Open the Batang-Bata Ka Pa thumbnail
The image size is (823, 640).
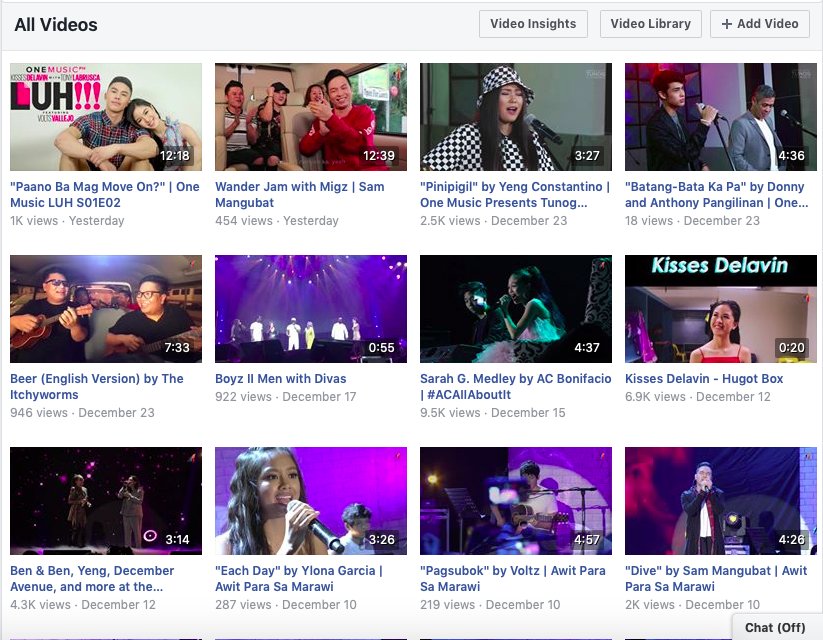[721, 117]
